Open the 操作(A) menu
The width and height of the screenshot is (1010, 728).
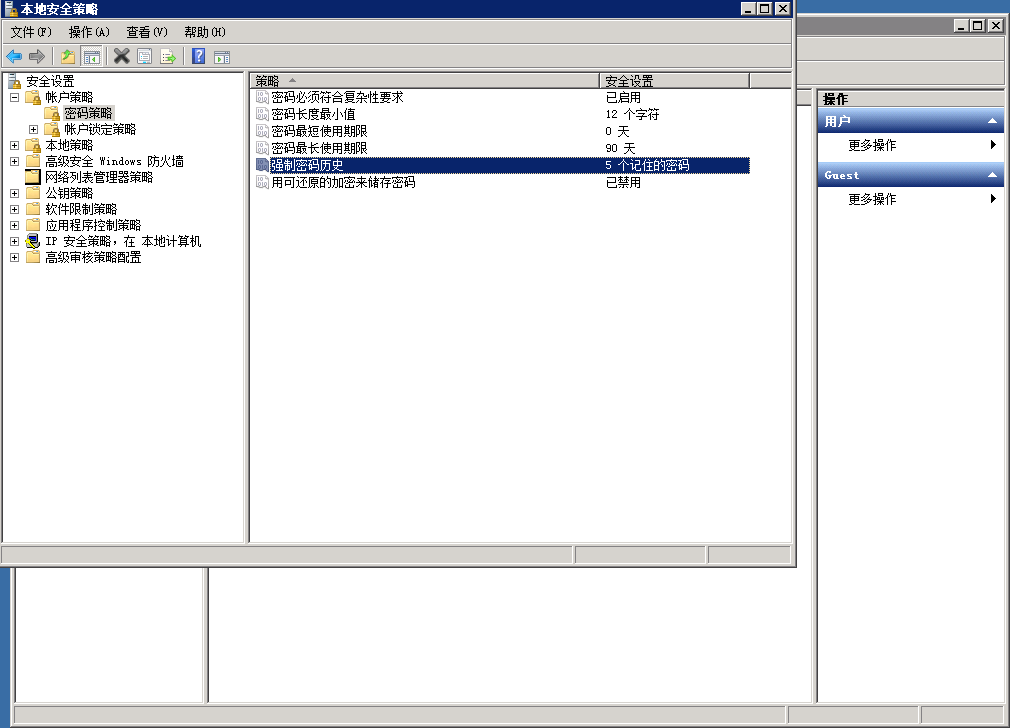pyautogui.click(x=89, y=32)
